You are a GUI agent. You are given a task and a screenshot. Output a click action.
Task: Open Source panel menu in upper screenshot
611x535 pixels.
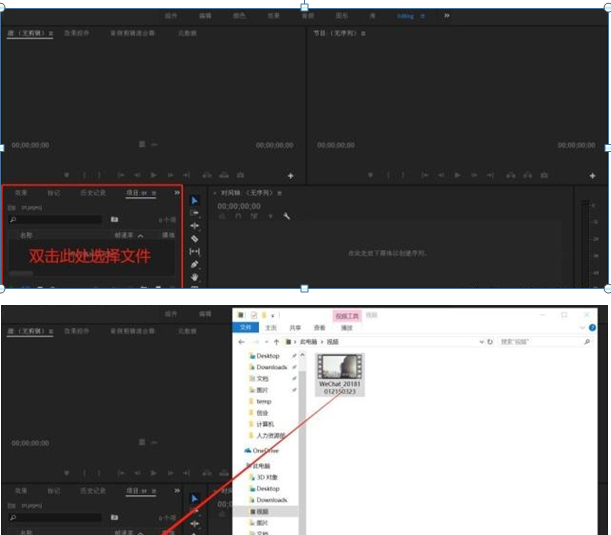click(51, 34)
